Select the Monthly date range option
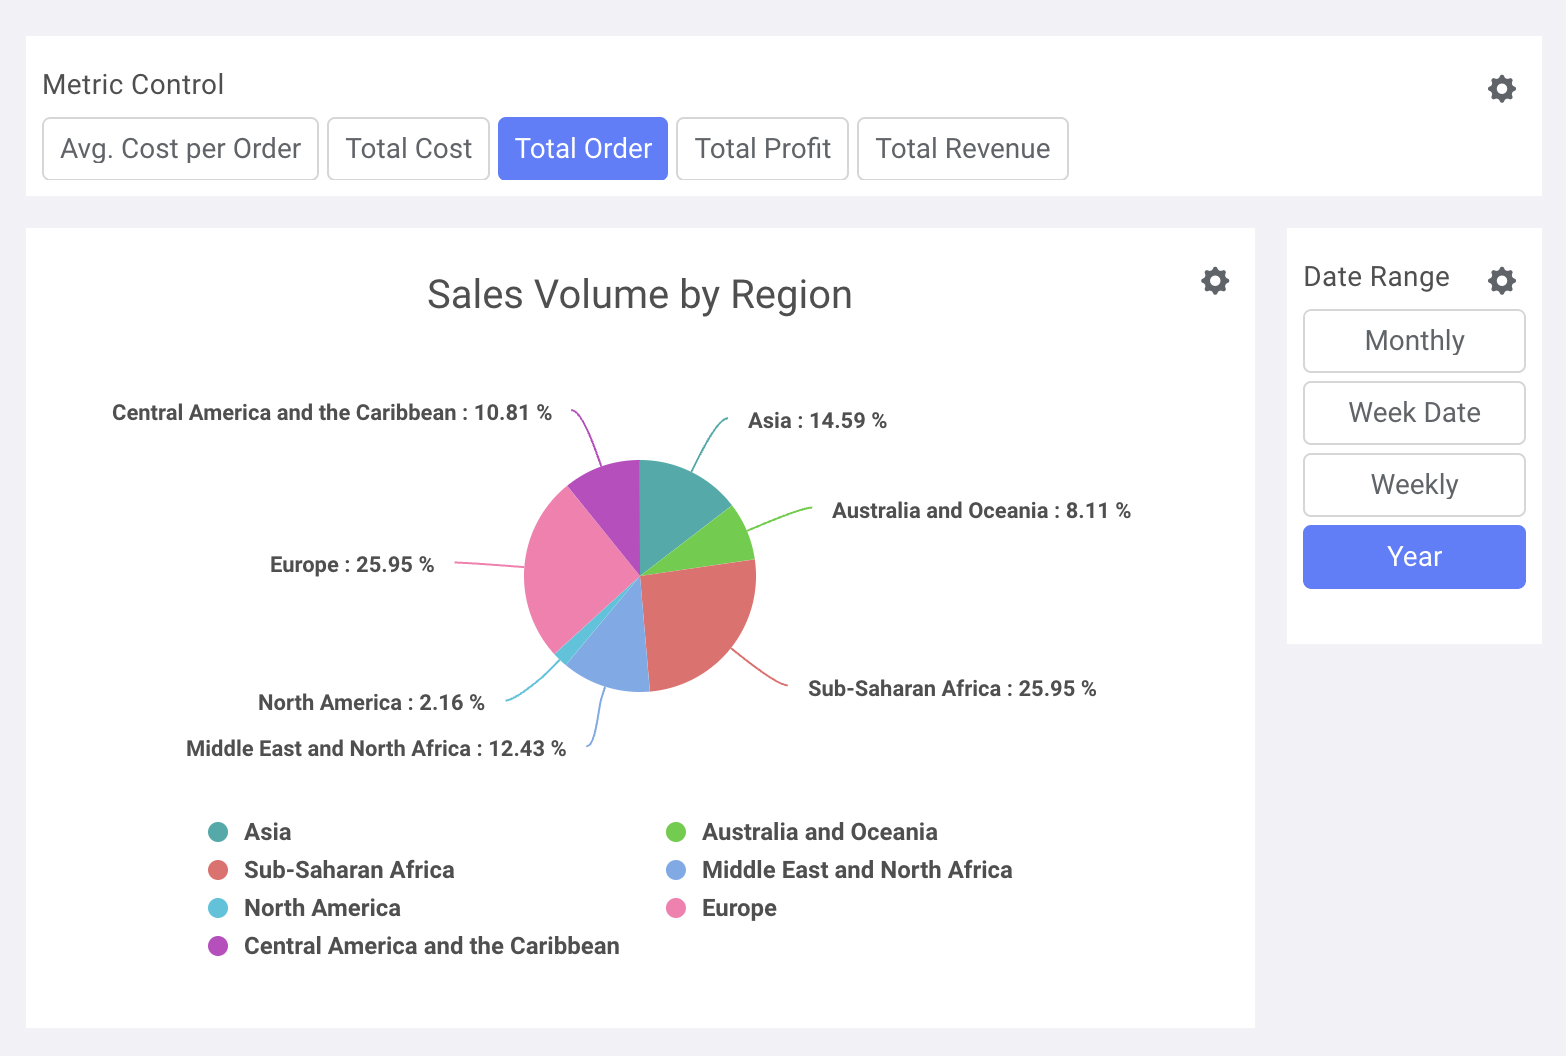Viewport: 1566px width, 1056px height. (x=1413, y=340)
